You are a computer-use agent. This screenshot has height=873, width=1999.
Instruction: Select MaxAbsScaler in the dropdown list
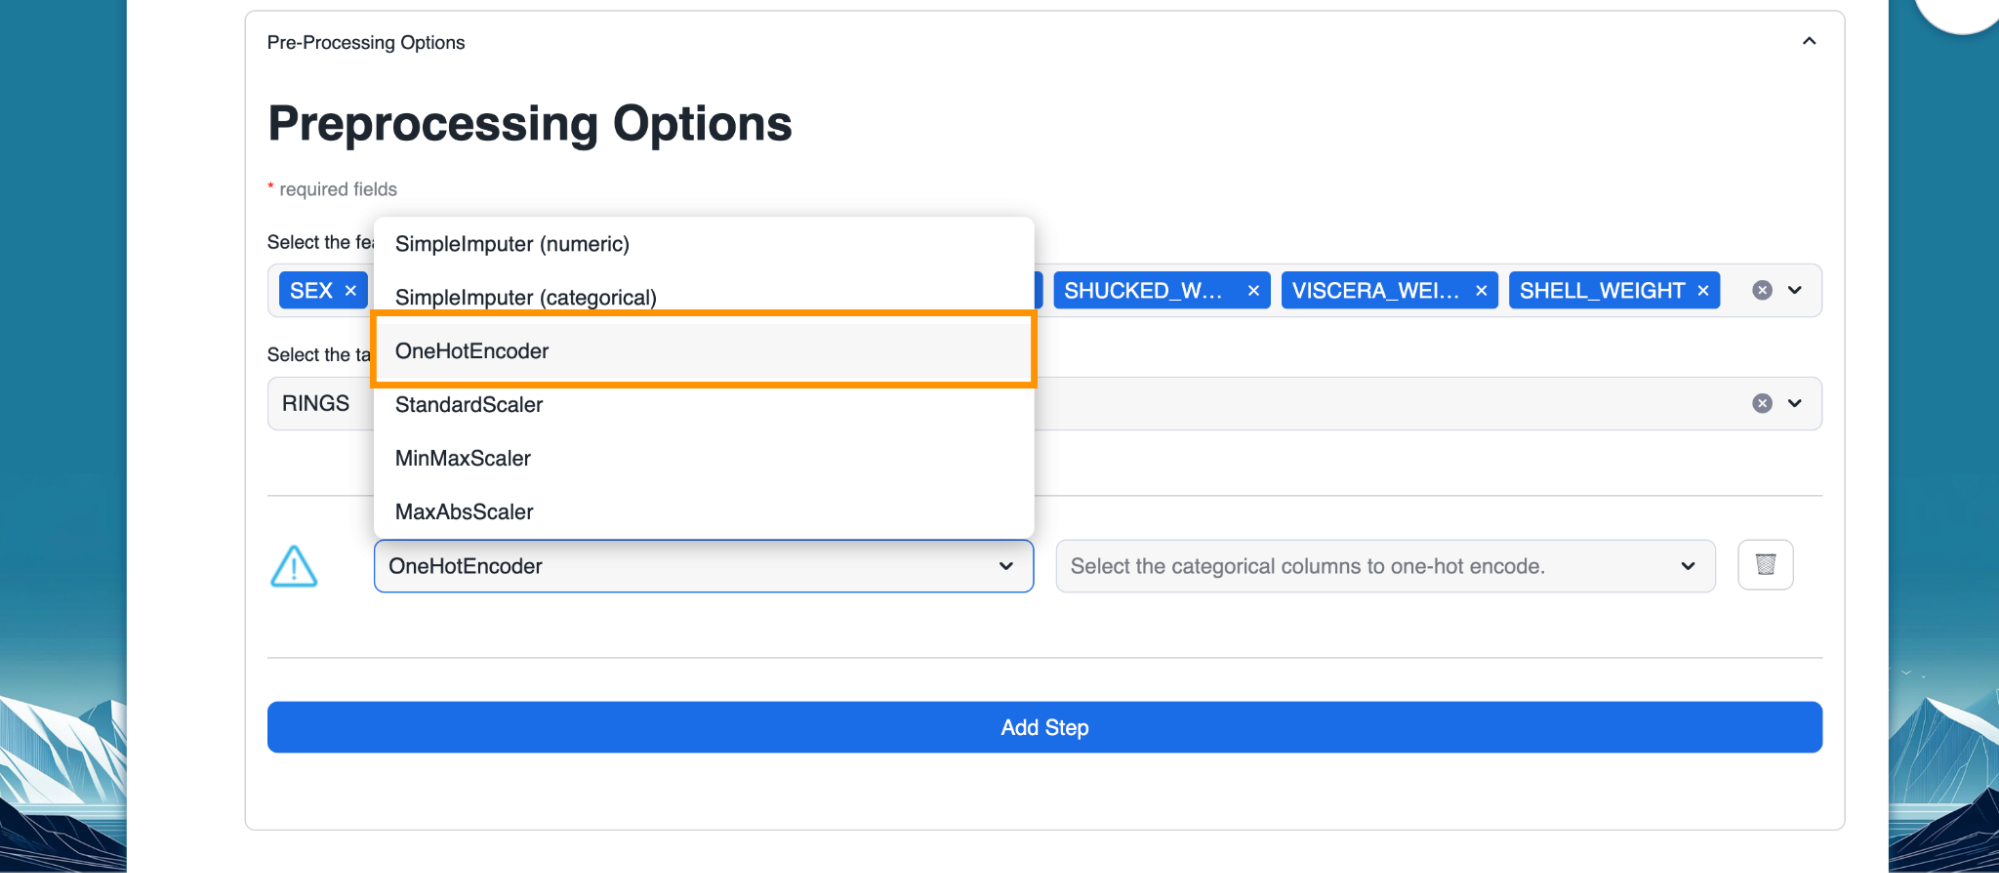(464, 512)
